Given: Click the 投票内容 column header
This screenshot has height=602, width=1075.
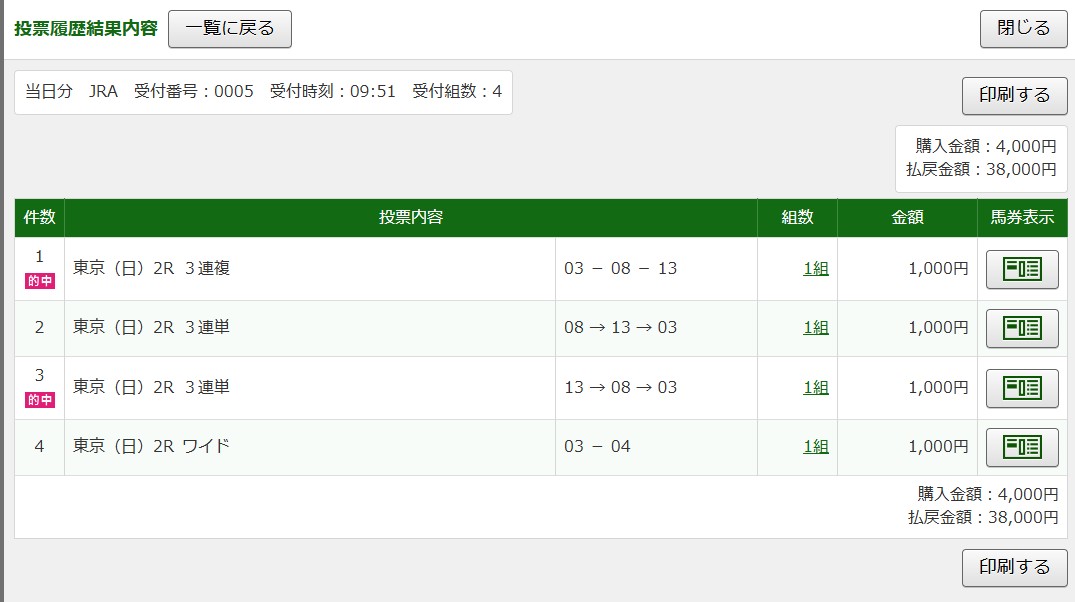Looking at the screenshot, I should (410, 217).
